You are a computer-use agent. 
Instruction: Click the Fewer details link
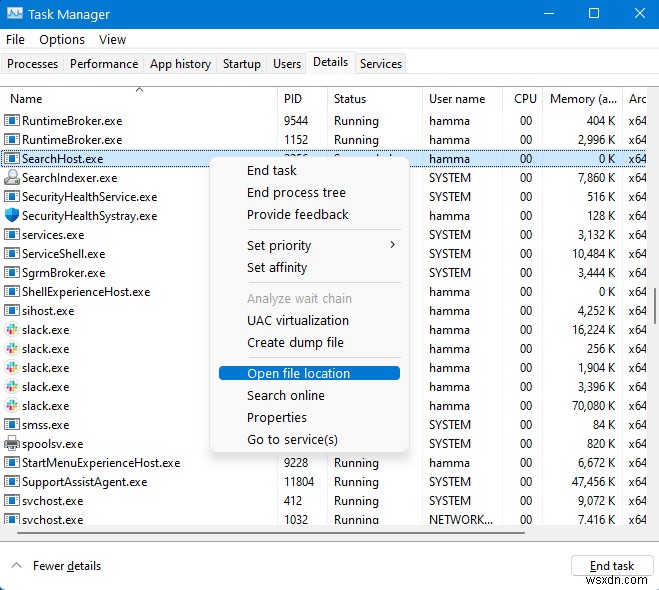click(x=67, y=566)
